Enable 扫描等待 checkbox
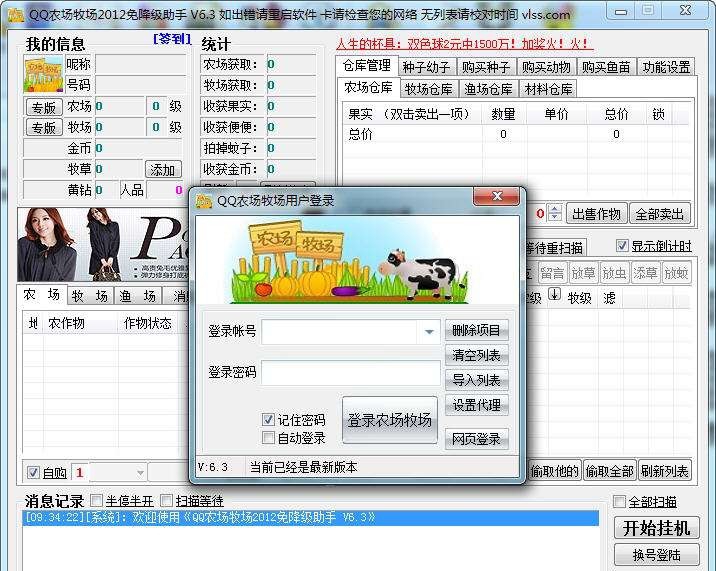716x571 pixels. (x=166, y=501)
